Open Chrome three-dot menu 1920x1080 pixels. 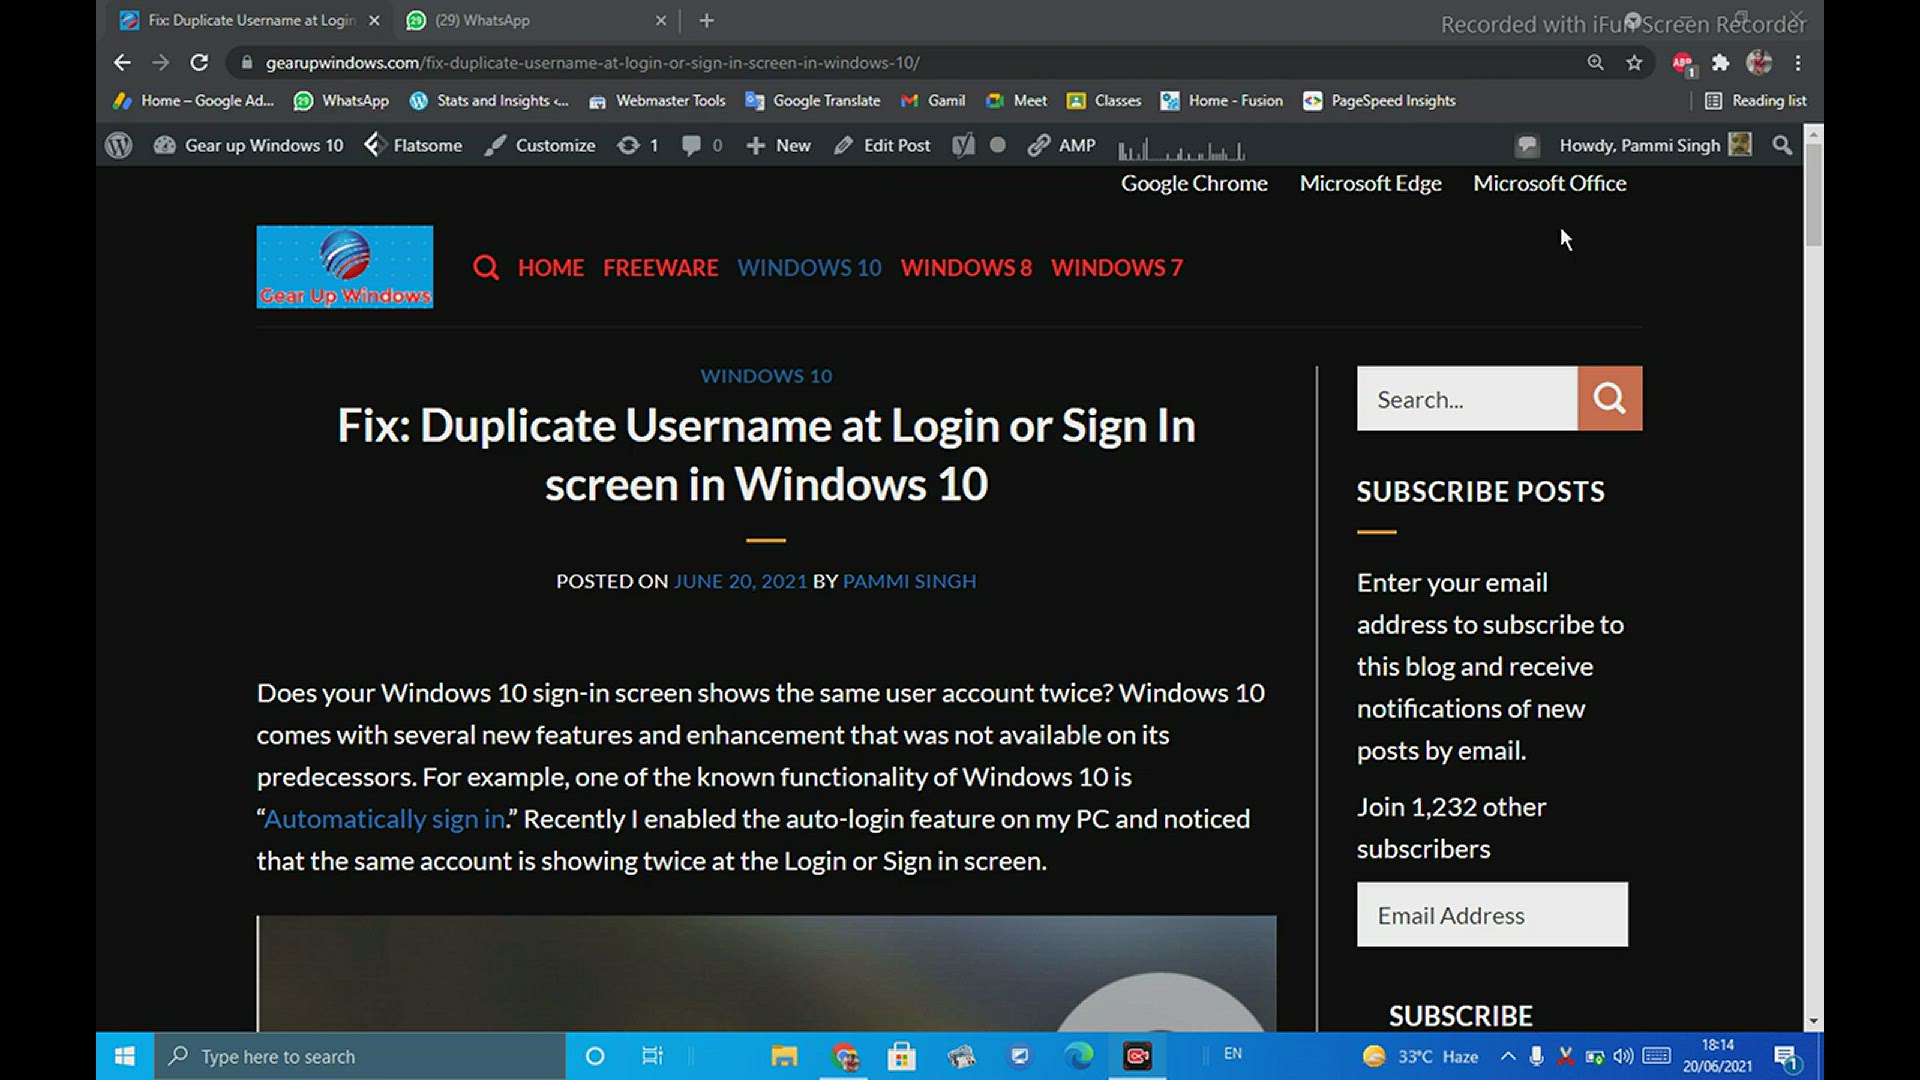(1798, 62)
